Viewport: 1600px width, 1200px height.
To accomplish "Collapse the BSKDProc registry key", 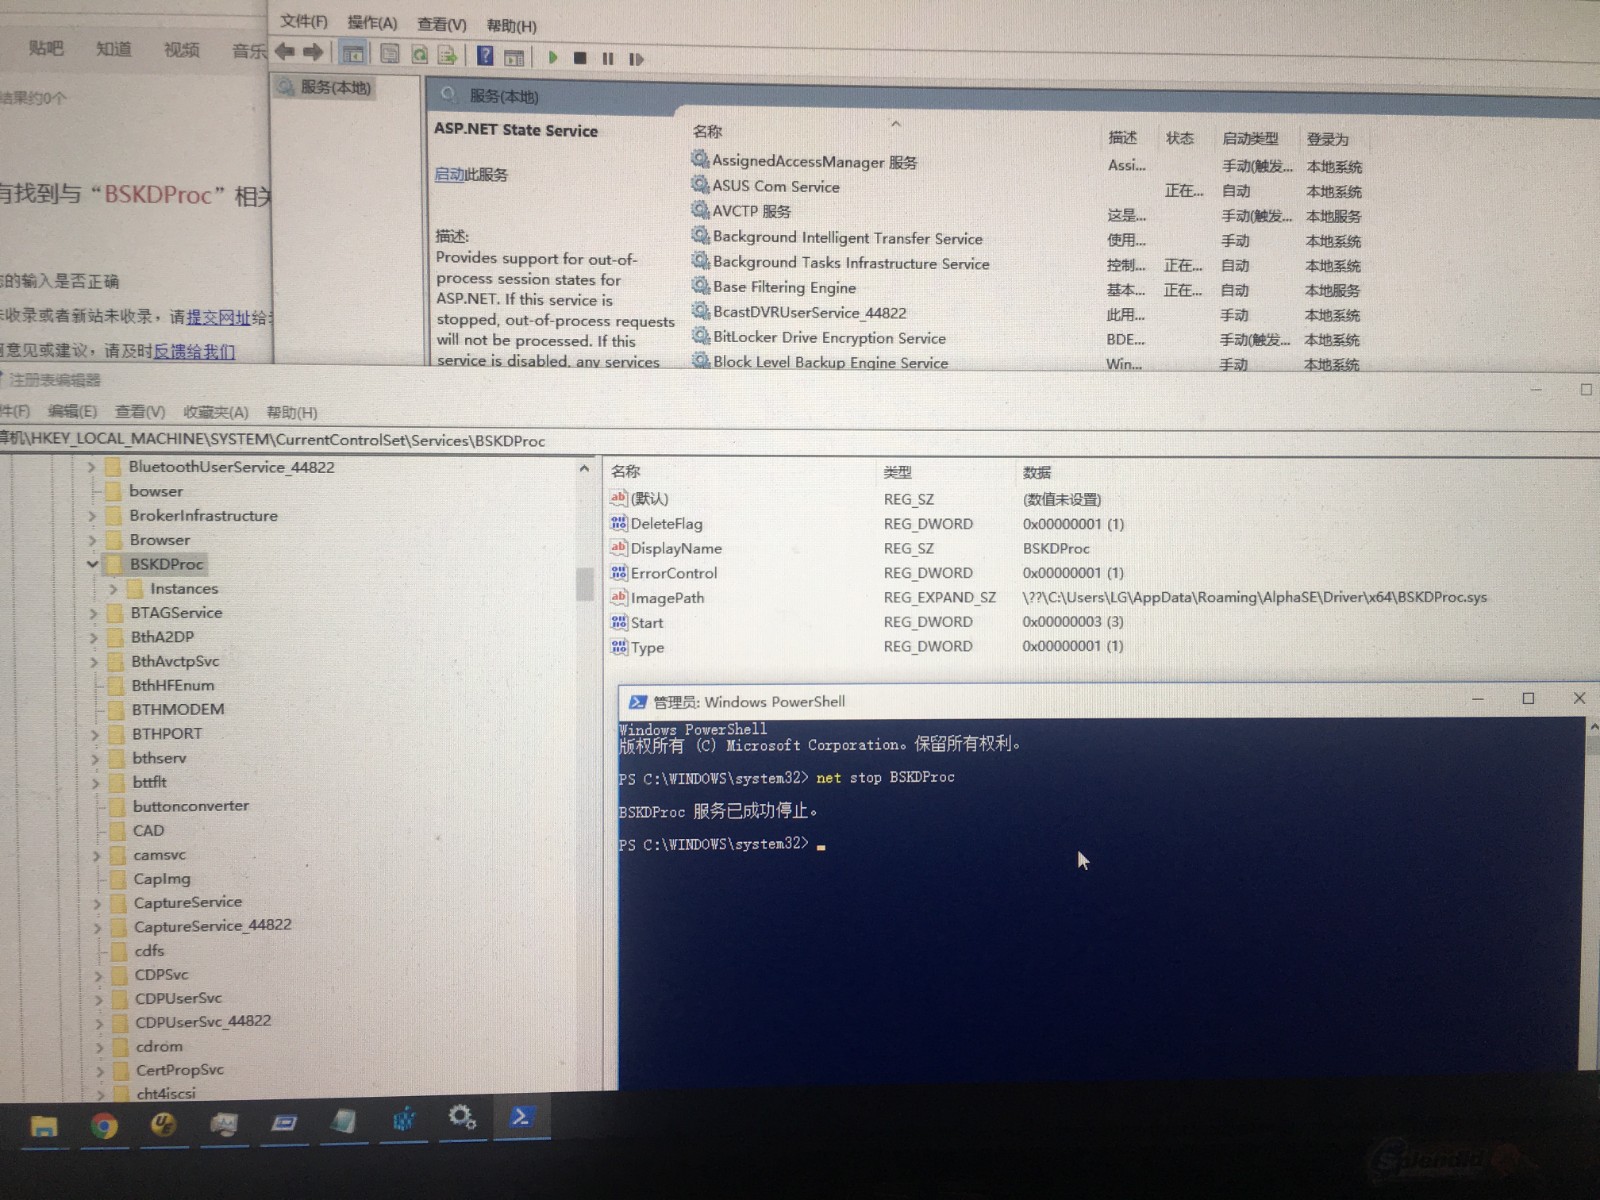I will point(92,564).
